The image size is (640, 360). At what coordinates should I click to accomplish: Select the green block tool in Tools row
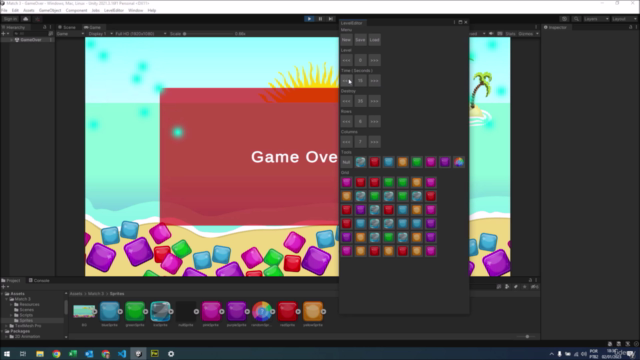[417, 162]
